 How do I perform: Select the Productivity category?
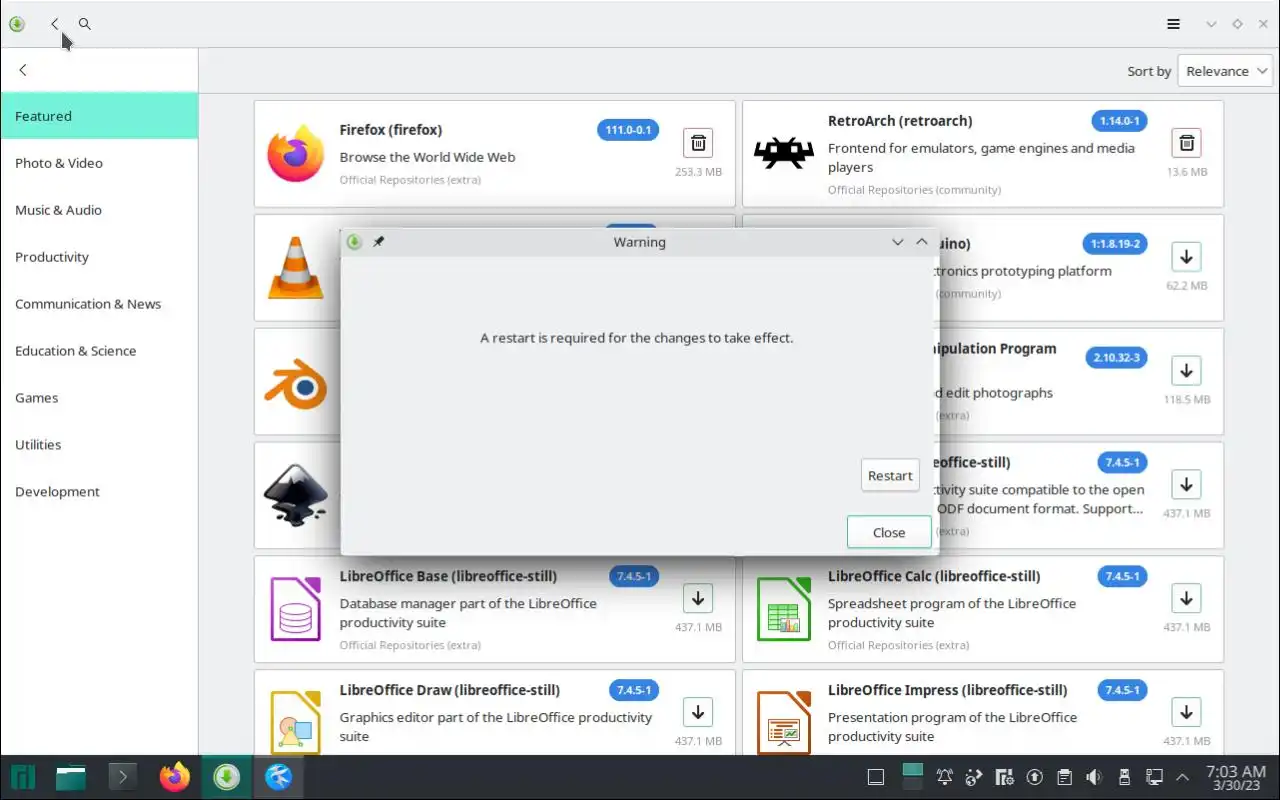99,257
